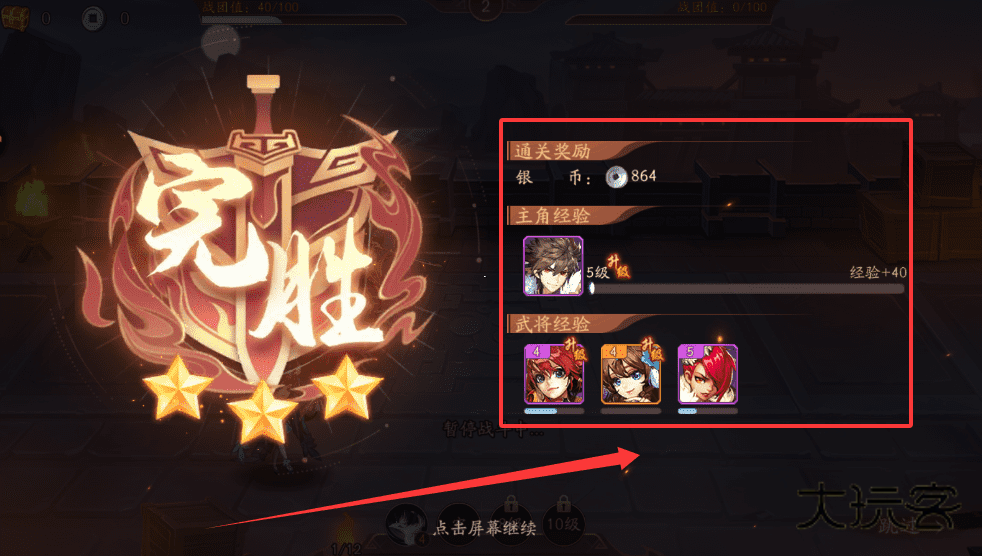Click the copper coin counter icon
The height and width of the screenshot is (556, 982).
[x=94, y=19]
